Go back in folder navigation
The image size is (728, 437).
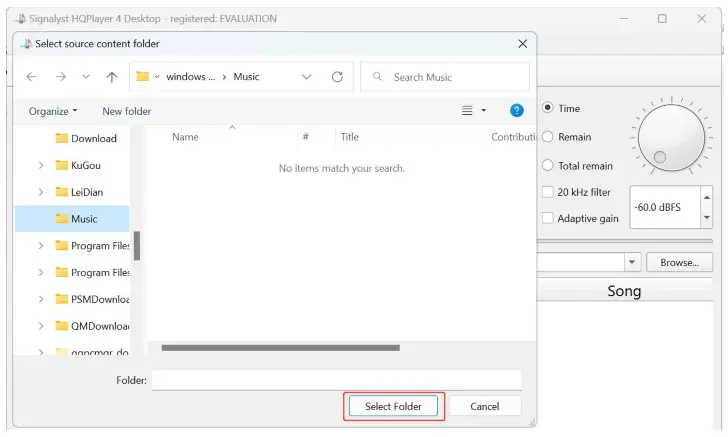coord(31,77)
